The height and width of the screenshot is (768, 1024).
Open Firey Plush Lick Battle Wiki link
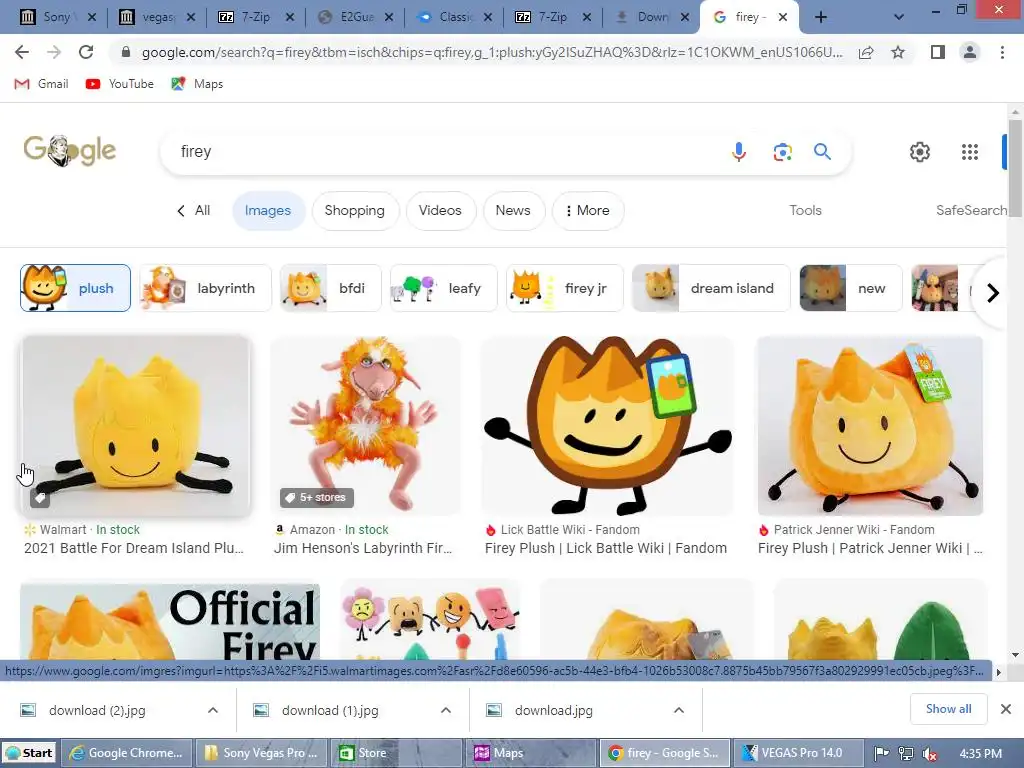pyautogui.click(x=605, y=548)
